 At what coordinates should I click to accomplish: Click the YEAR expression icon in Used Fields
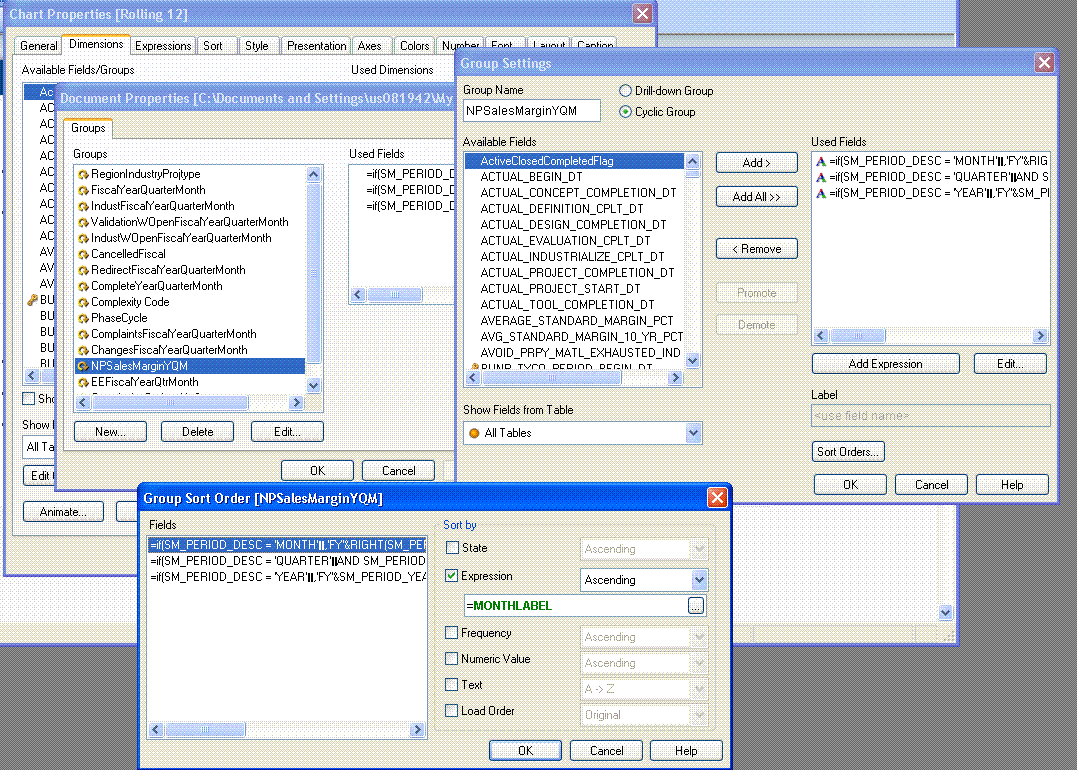pyautogui.click(x=821, y=193)
